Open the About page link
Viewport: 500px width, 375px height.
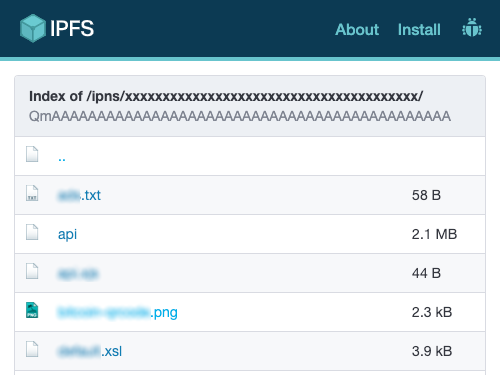pos(357,30)
